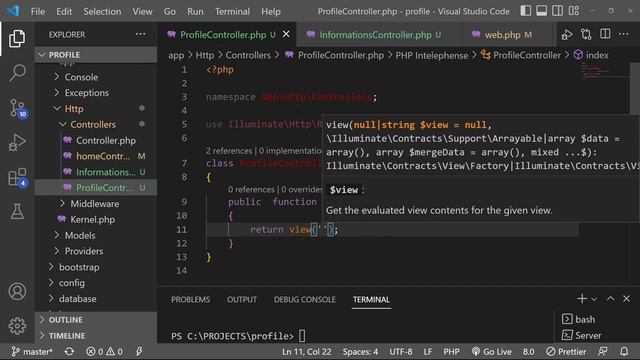Image resolution: width=640 pixels, height=360 pixels.
Task: Open errors and warnings count
Action: [104, 351]
